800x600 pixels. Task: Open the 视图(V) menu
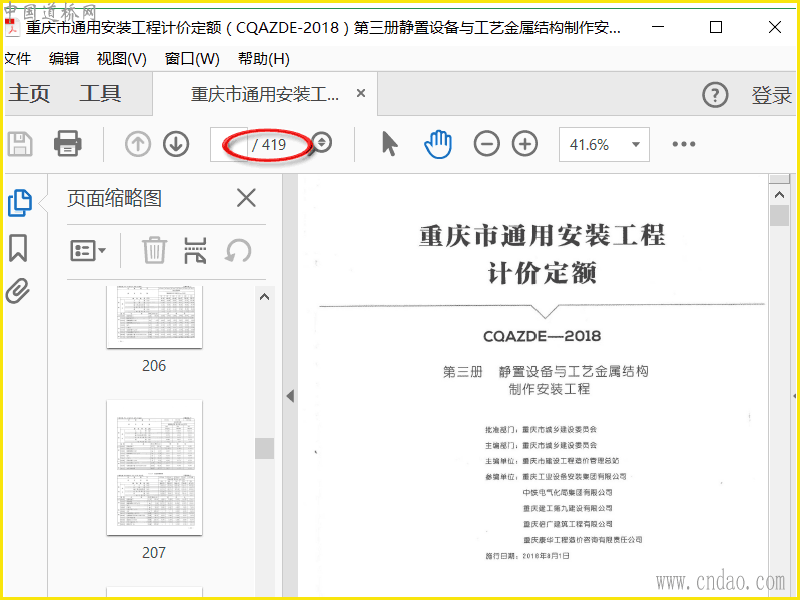click(122, 59)
